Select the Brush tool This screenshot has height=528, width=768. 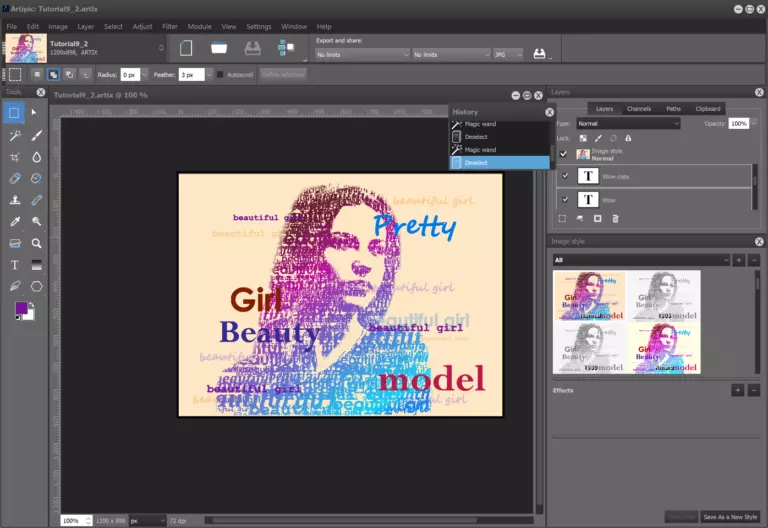[x=37, y=135]
